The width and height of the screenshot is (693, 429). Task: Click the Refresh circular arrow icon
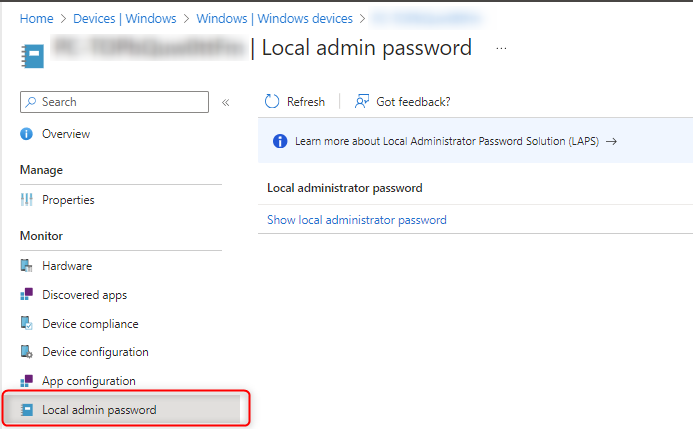[x=272, y=101]
